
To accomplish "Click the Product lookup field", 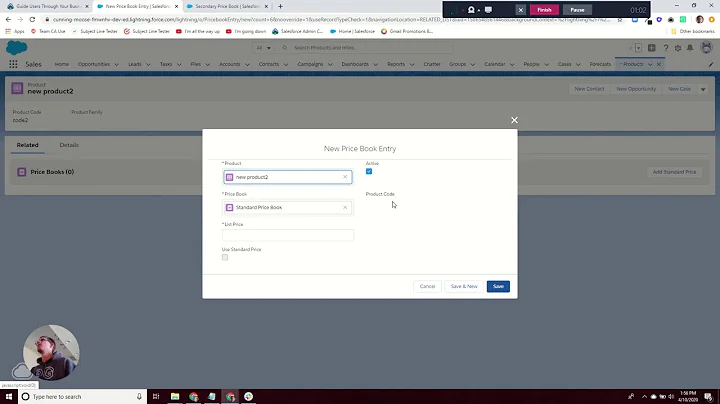I will click(288, 177).
